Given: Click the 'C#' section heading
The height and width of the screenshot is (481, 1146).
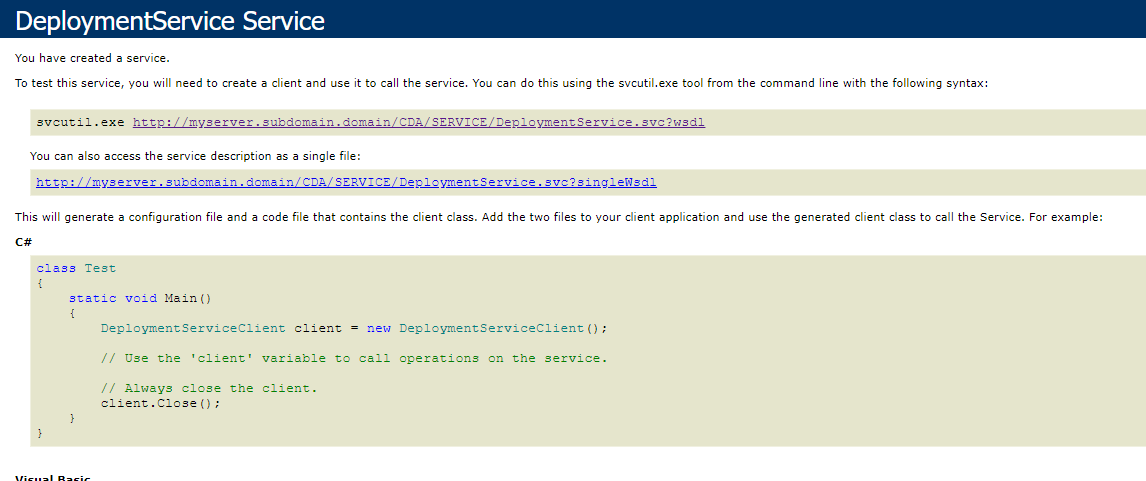Looking at the screenshot, I should 23,242.
